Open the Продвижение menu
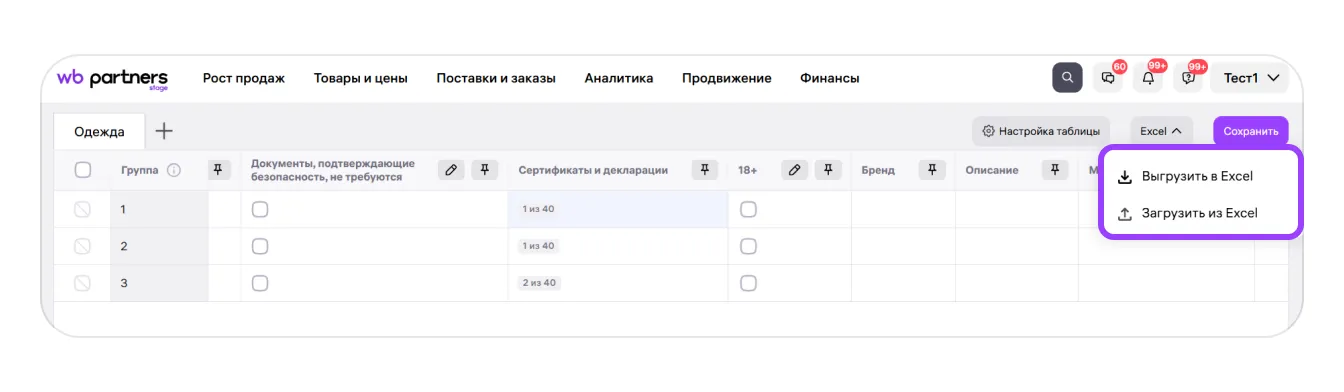Image resolution: width=1344 pixels, height=392 pixels. tap(727, 78)
